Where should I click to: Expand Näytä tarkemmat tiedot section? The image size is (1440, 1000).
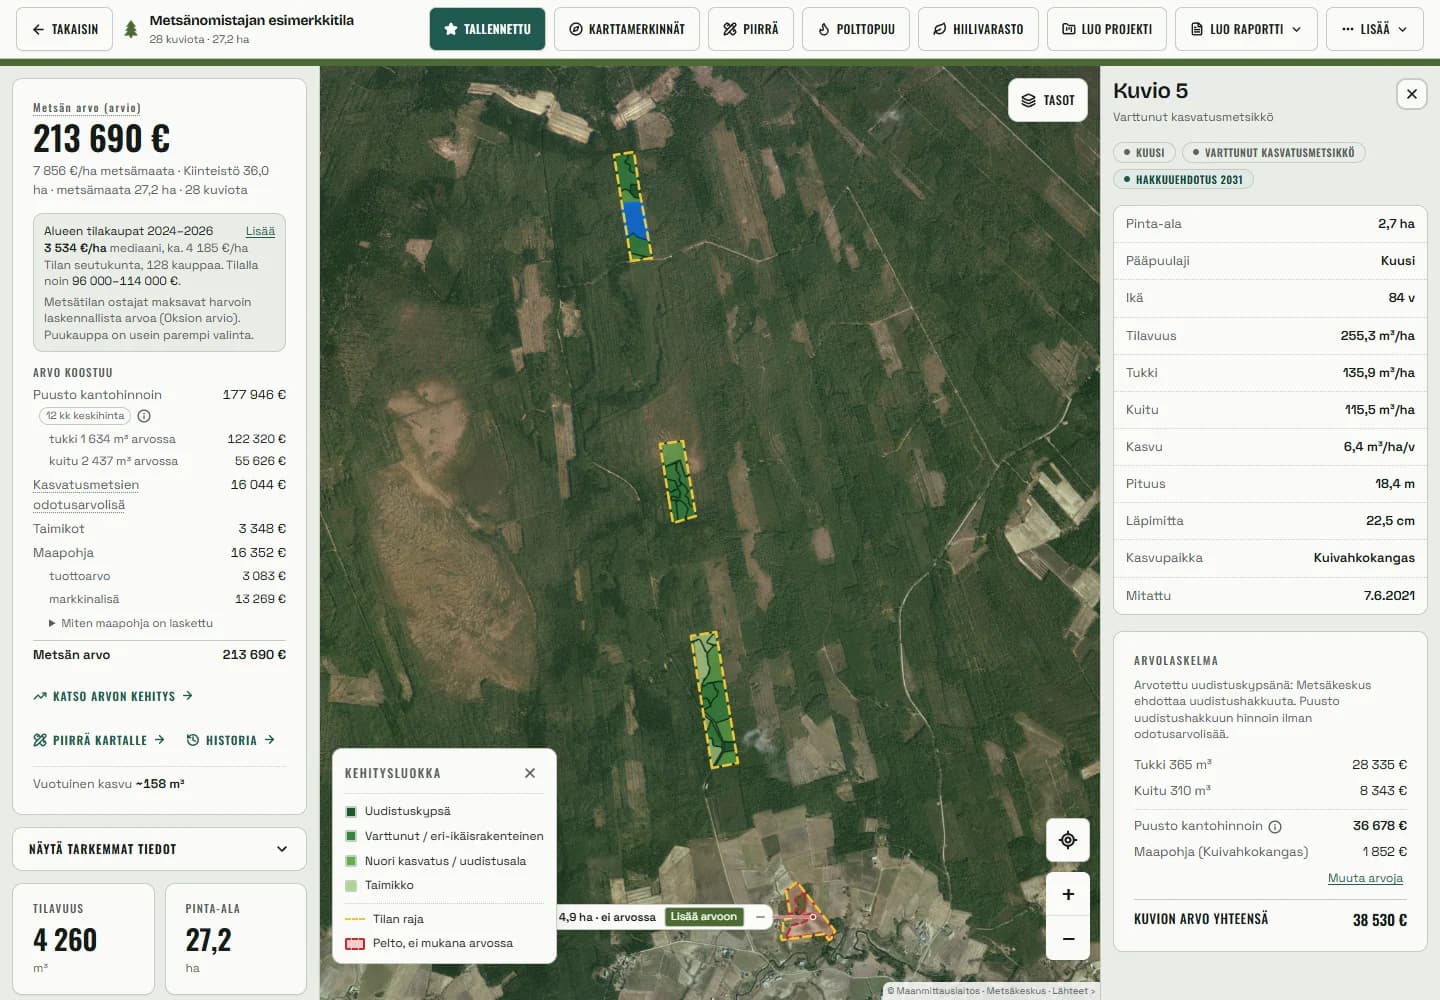point(159,849)
